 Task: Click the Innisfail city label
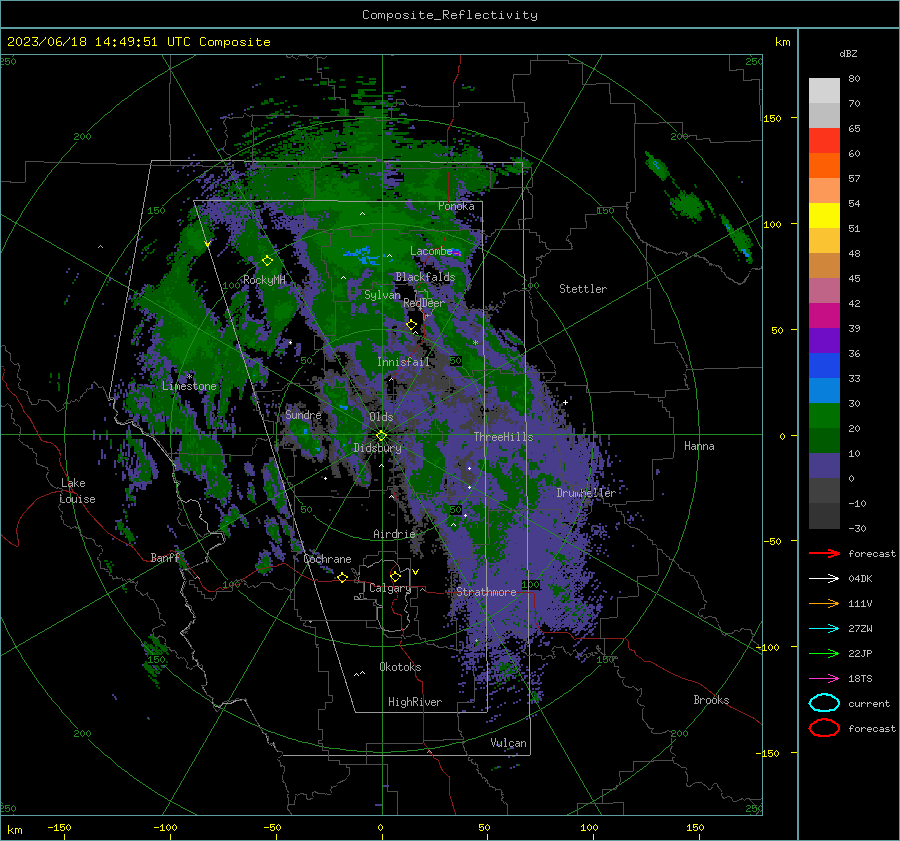coord(403,362)
